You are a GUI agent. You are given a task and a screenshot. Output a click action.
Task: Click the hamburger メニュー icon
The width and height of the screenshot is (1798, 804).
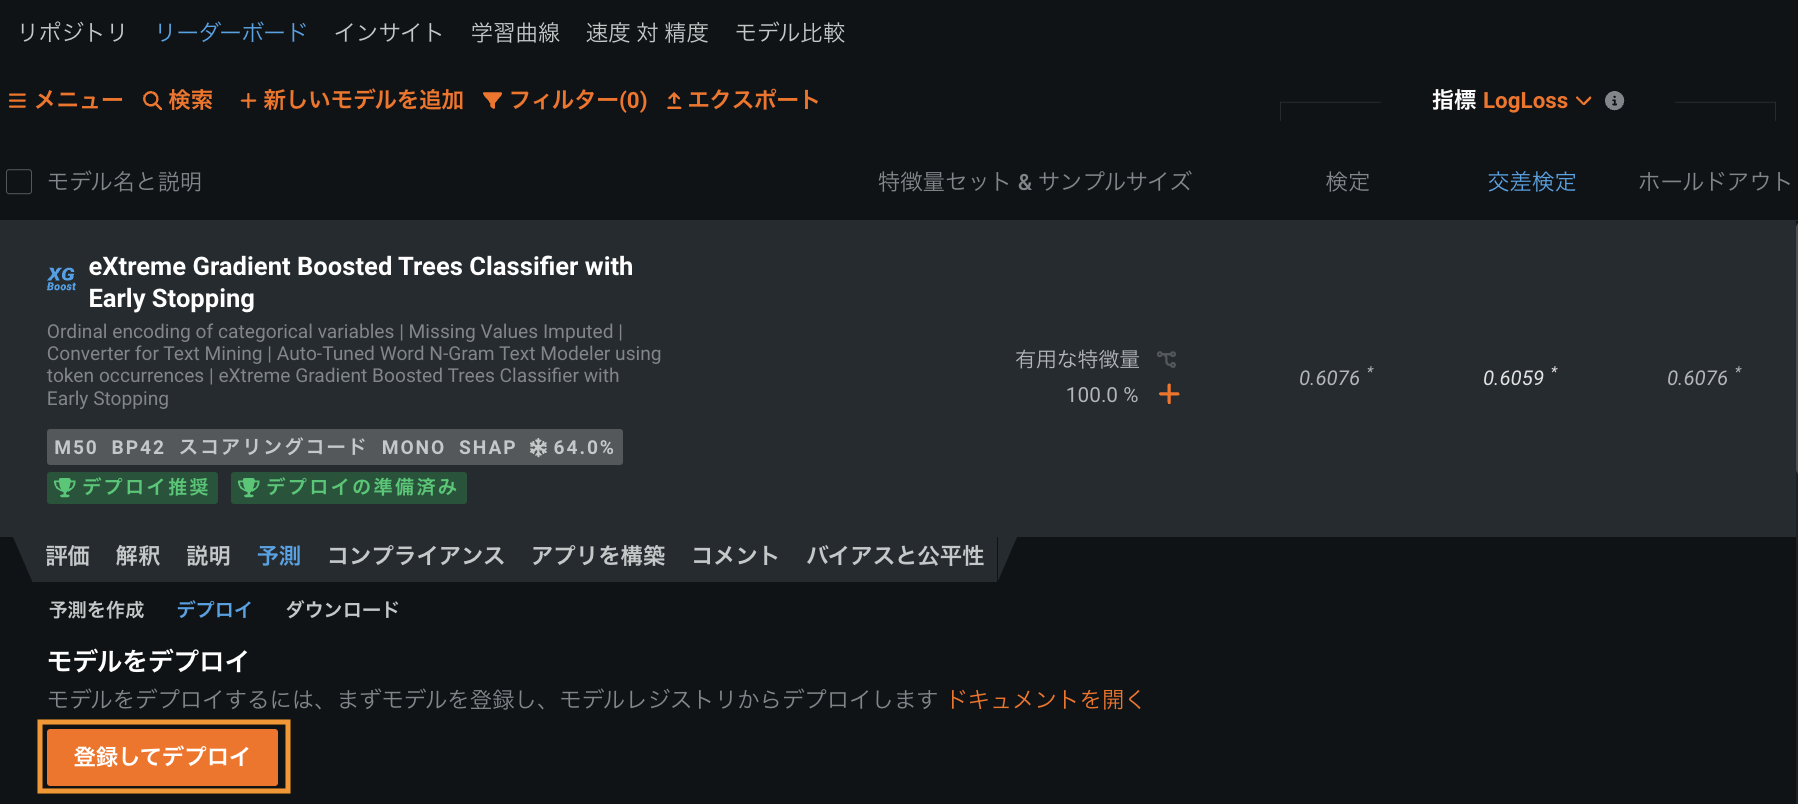(17, 101)
